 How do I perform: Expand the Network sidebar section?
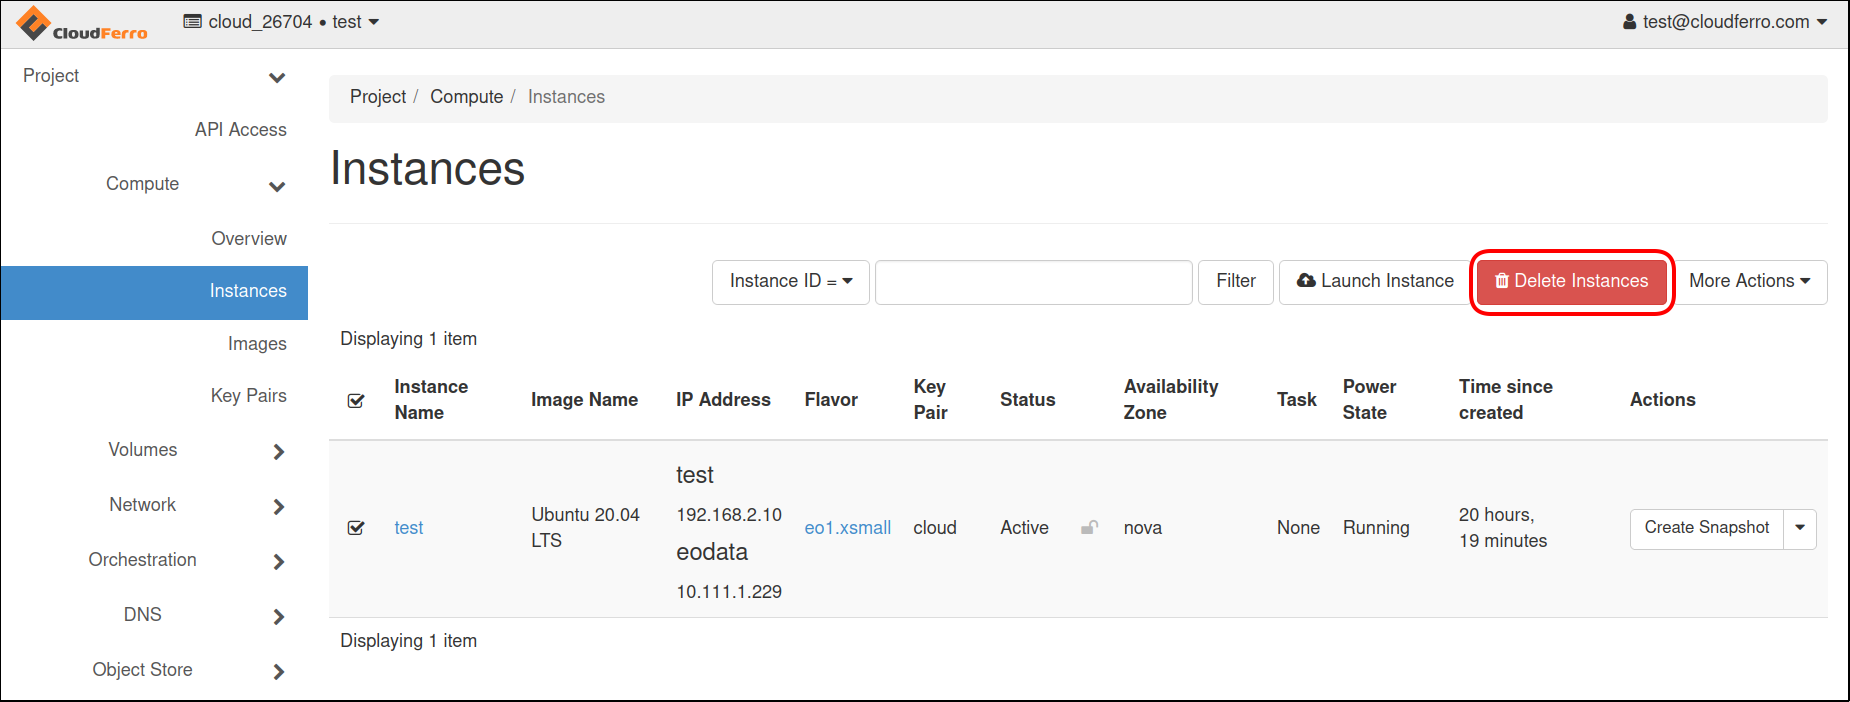[278, 507]
